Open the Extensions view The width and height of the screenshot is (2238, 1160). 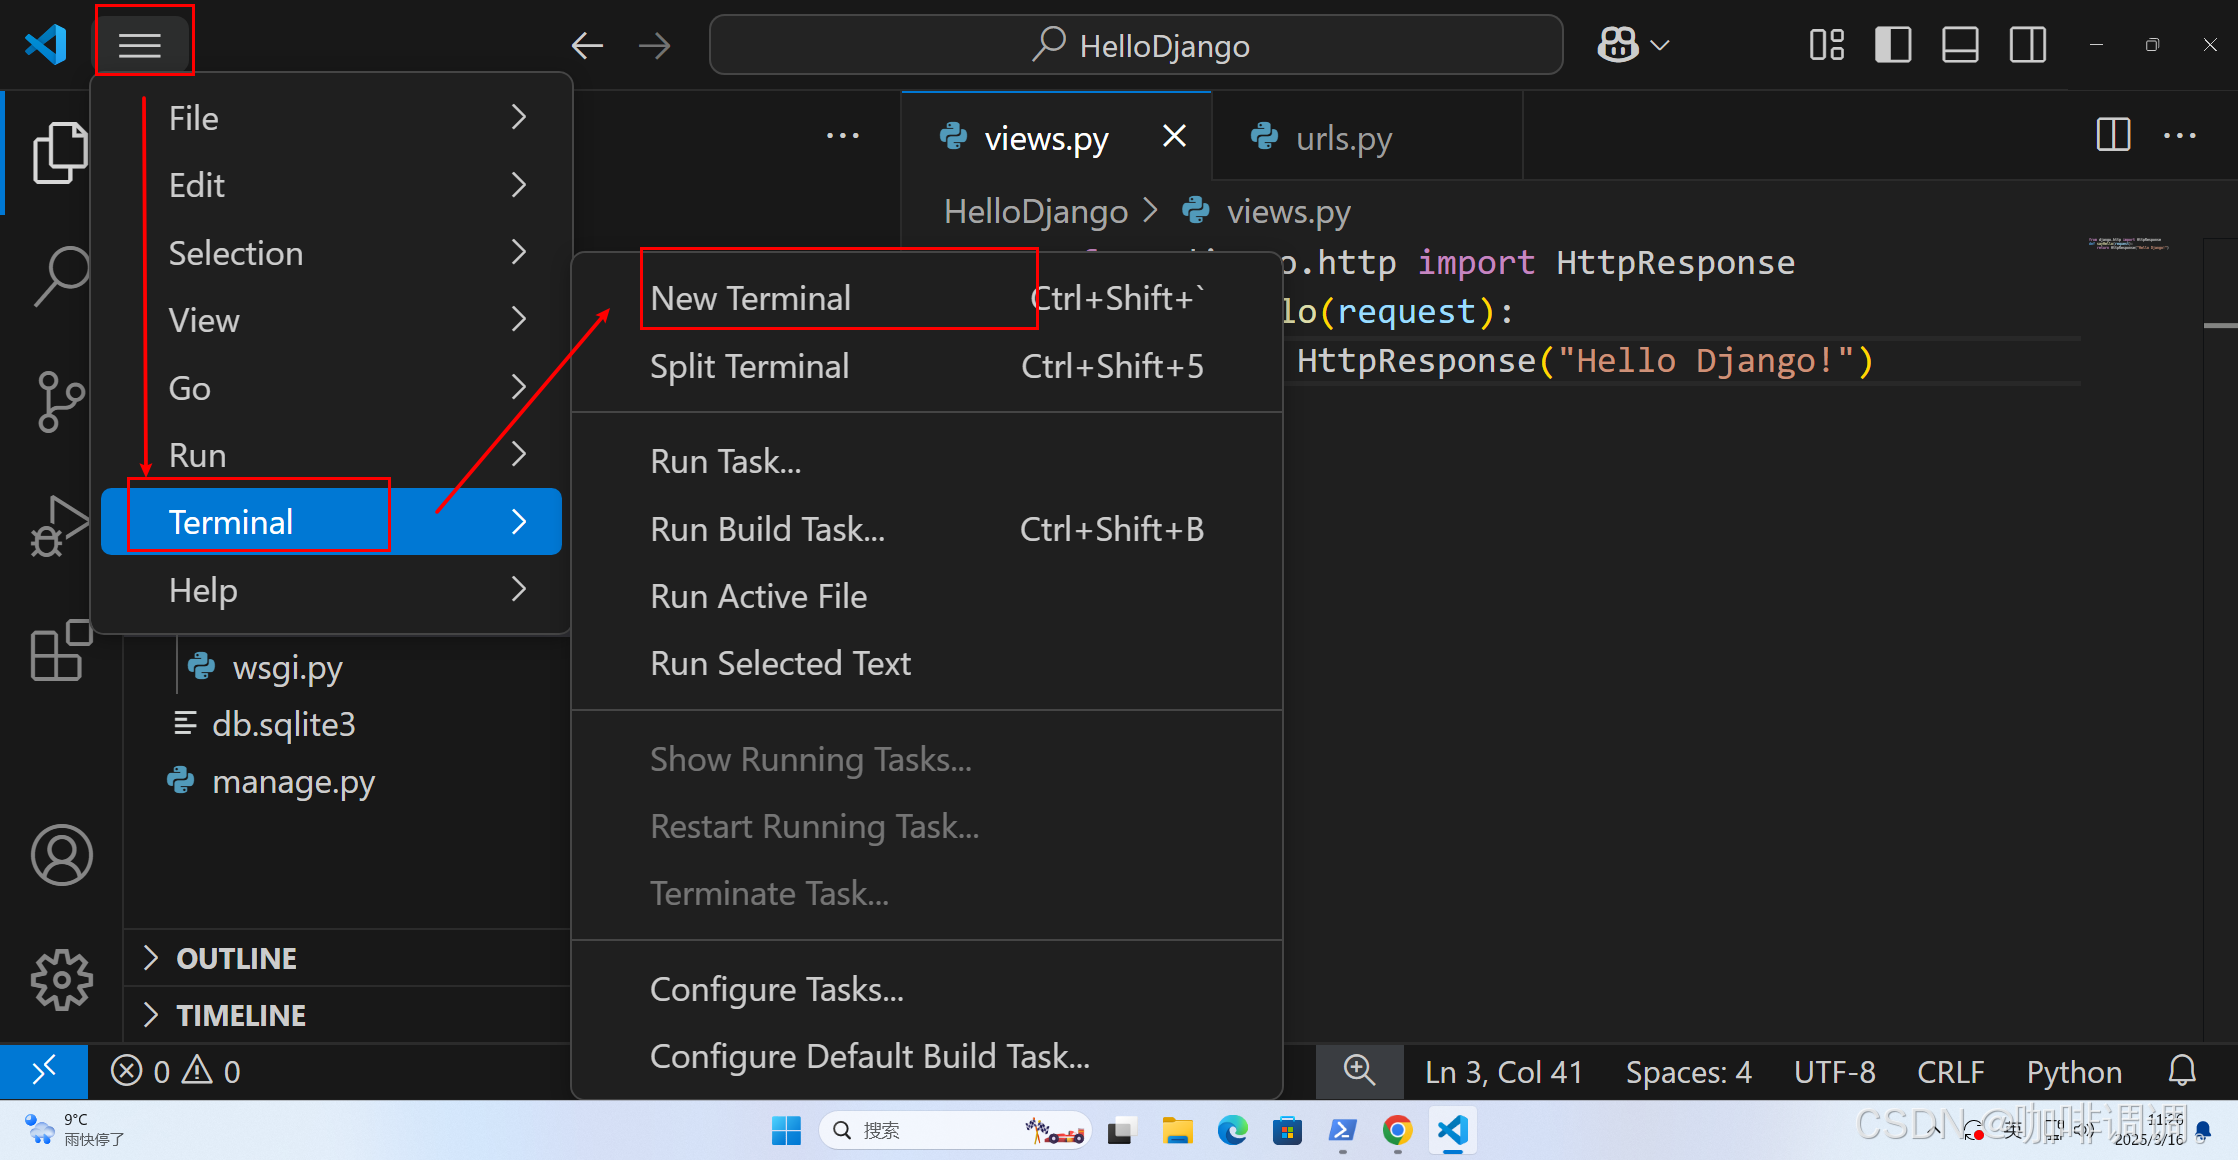tap(60, 651)
